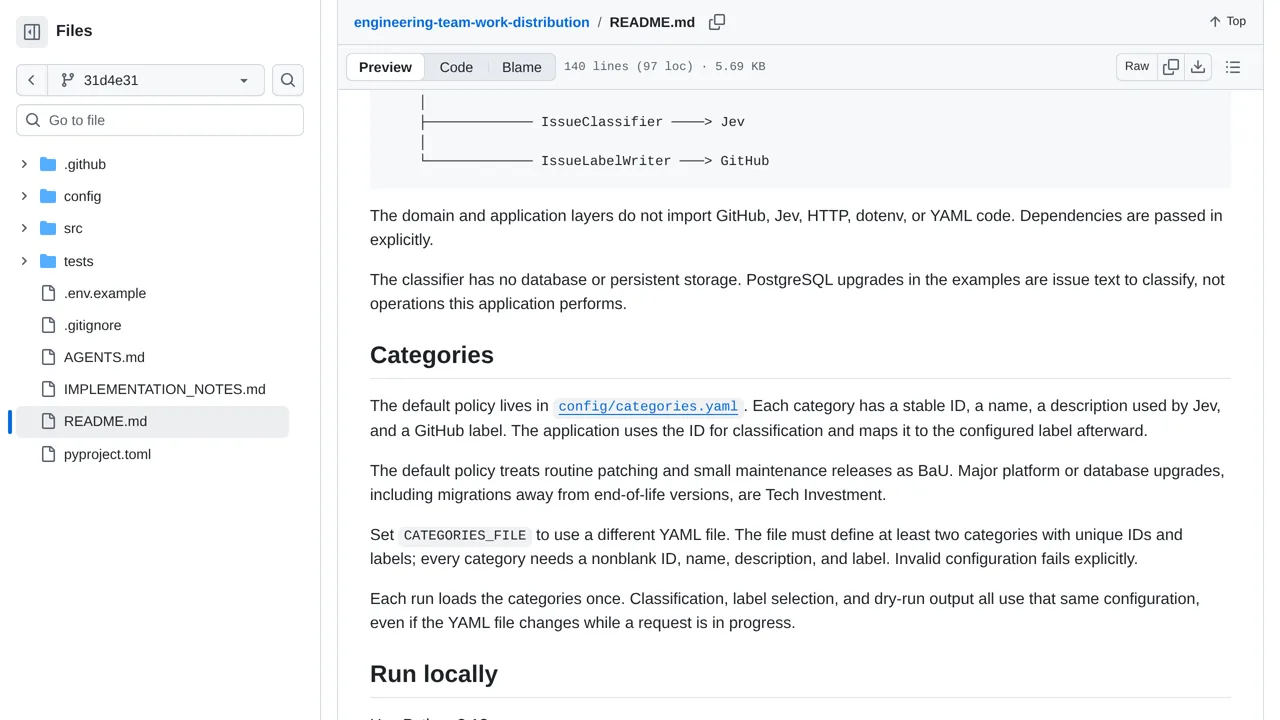The image size is (1280, 720).
Task: Click the Run locally heading
Action: (x=434, y=674)
